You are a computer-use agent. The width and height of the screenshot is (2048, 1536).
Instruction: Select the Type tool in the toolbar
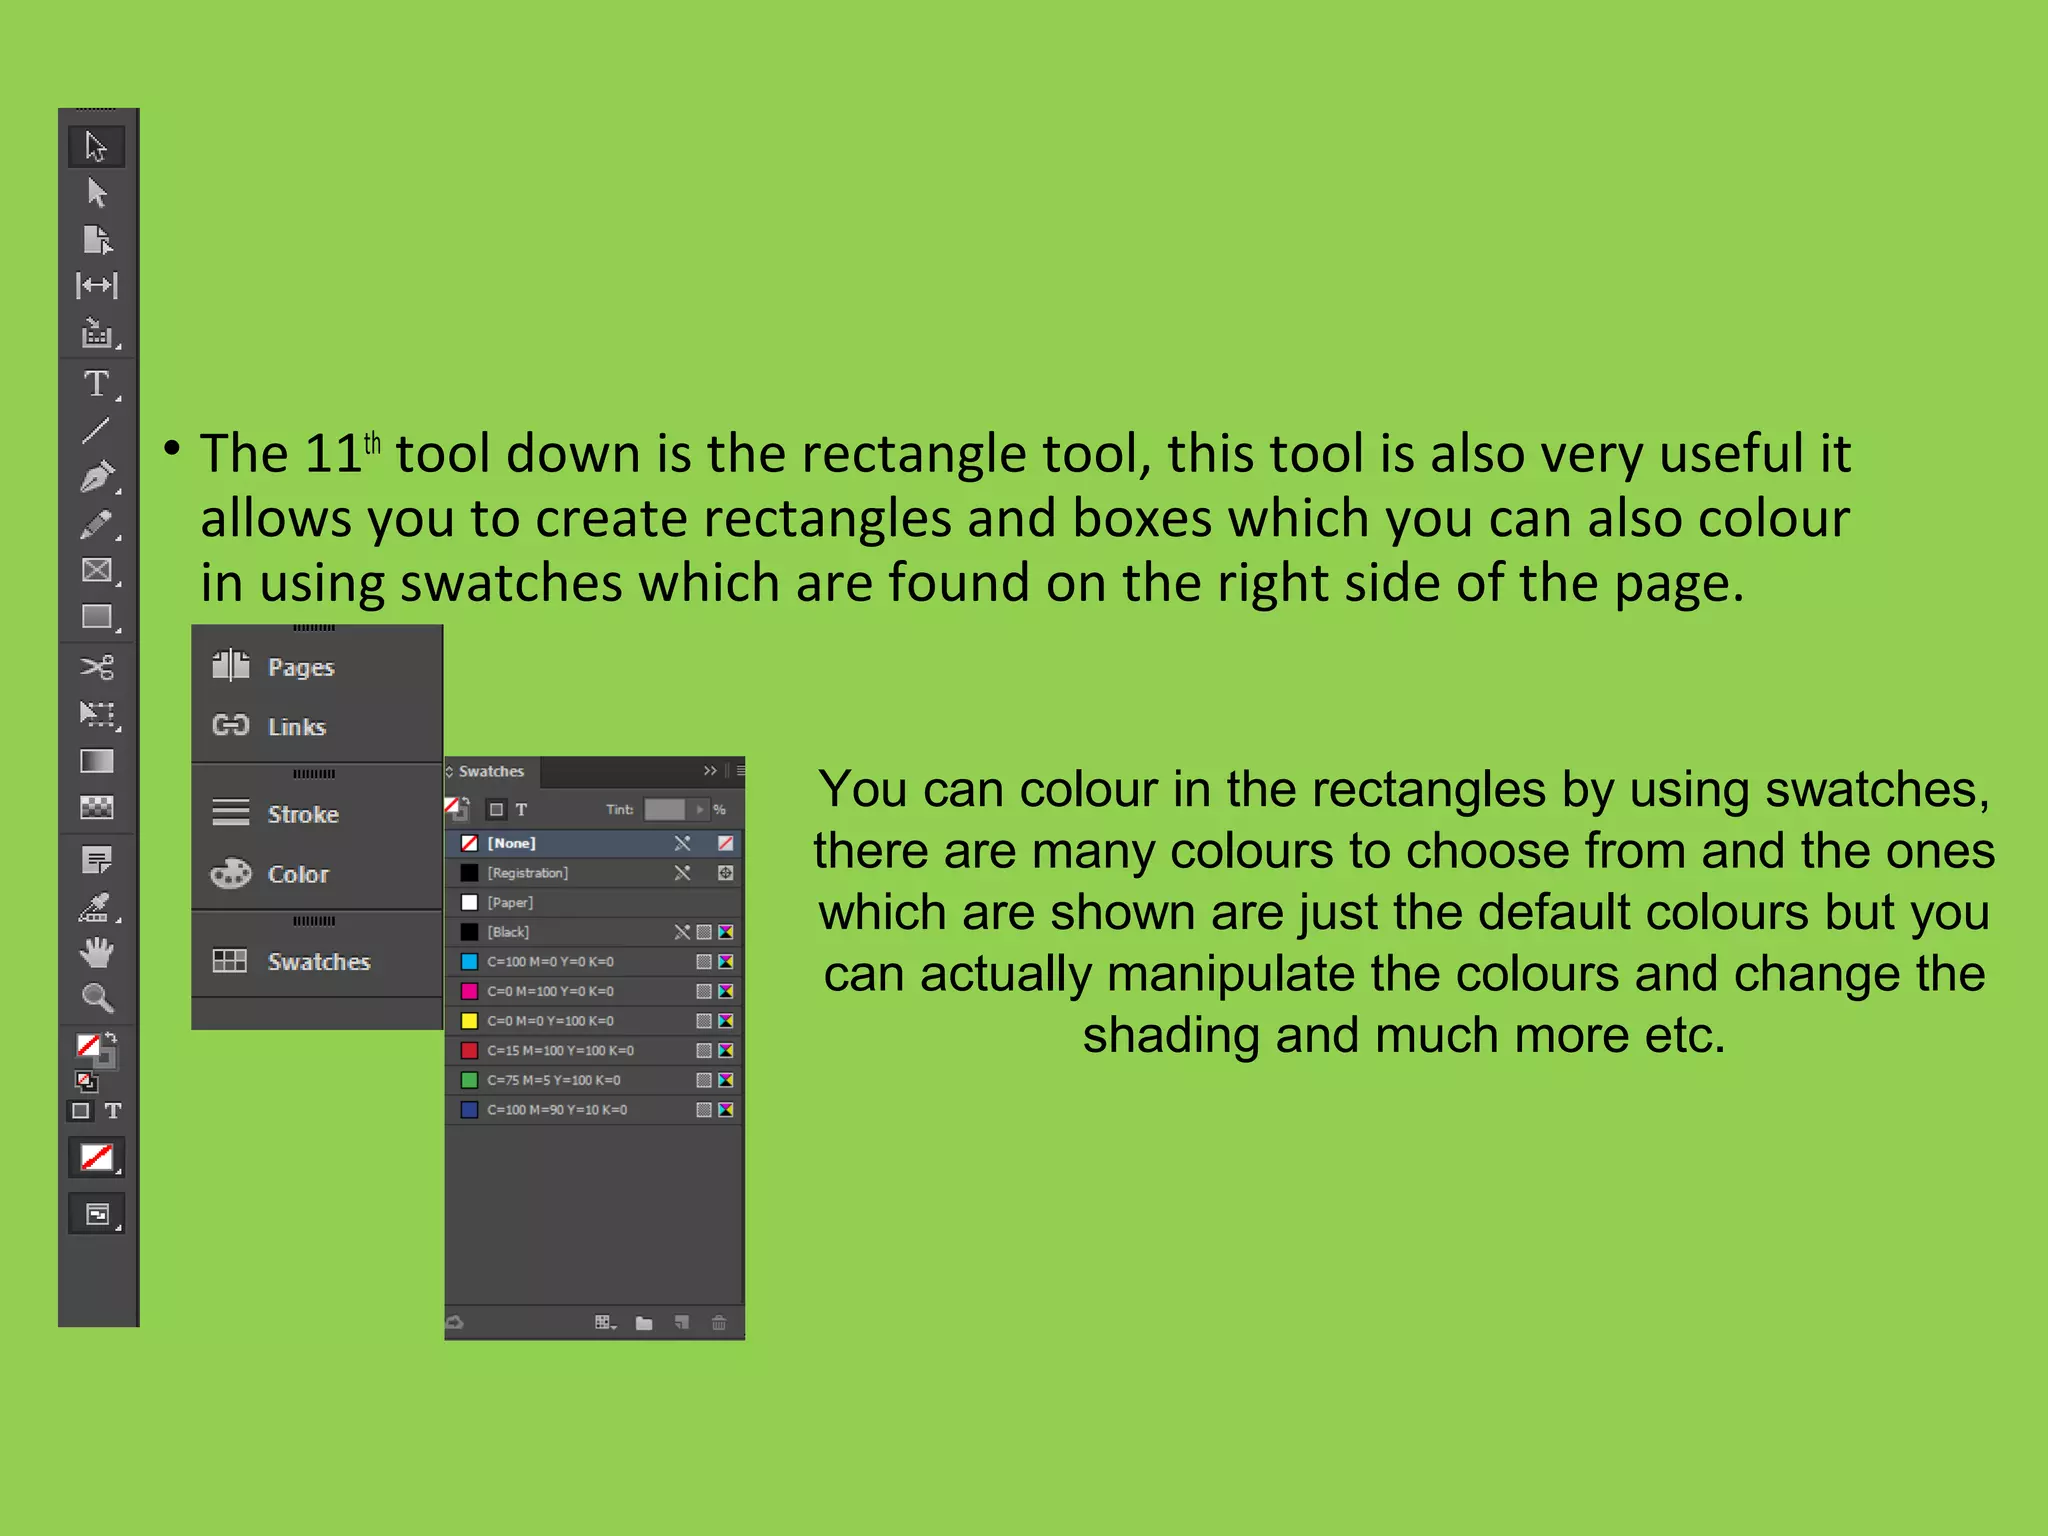point(96,383)
